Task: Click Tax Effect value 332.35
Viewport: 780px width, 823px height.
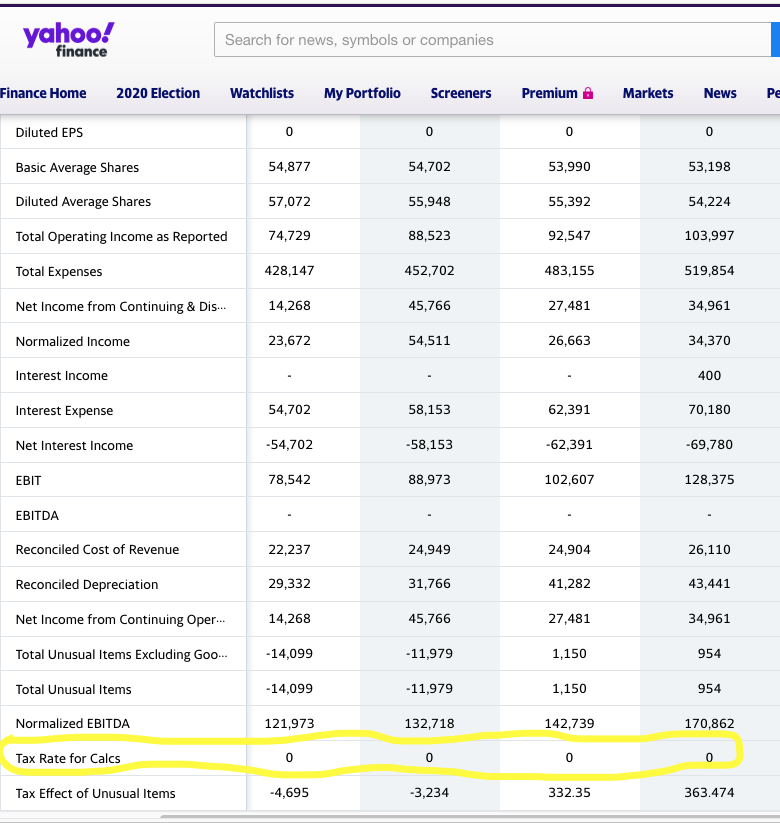Action: pyautogui.click(x=569, y=792)
